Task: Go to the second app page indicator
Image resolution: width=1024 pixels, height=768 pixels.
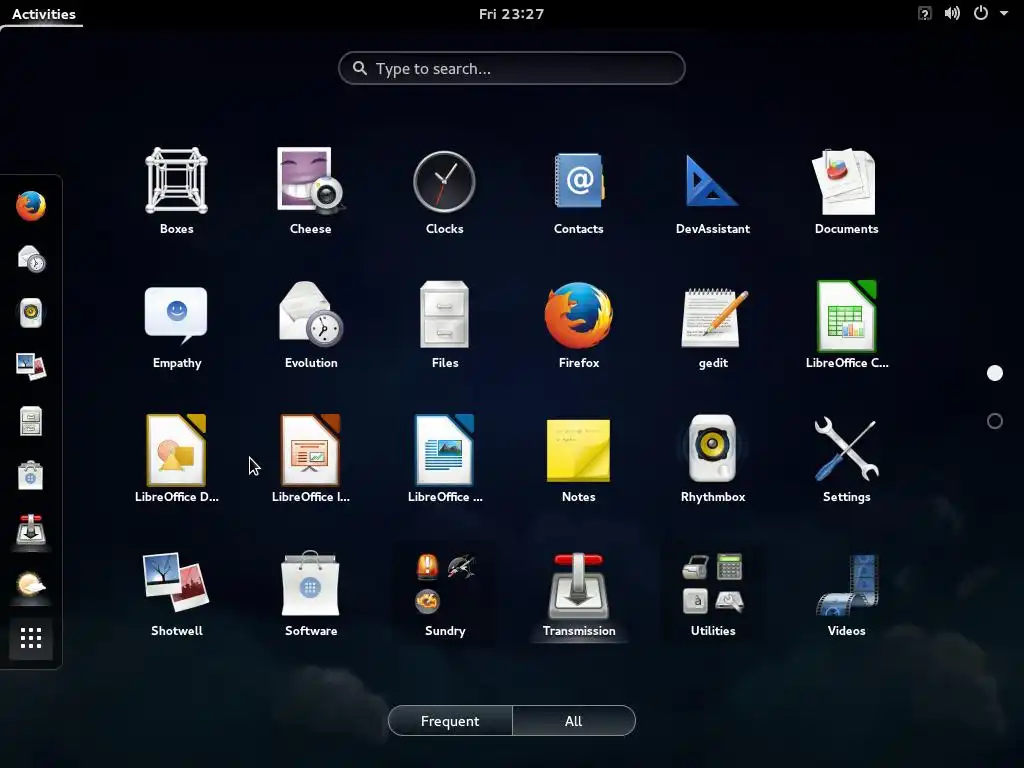Action: [995, 421]
